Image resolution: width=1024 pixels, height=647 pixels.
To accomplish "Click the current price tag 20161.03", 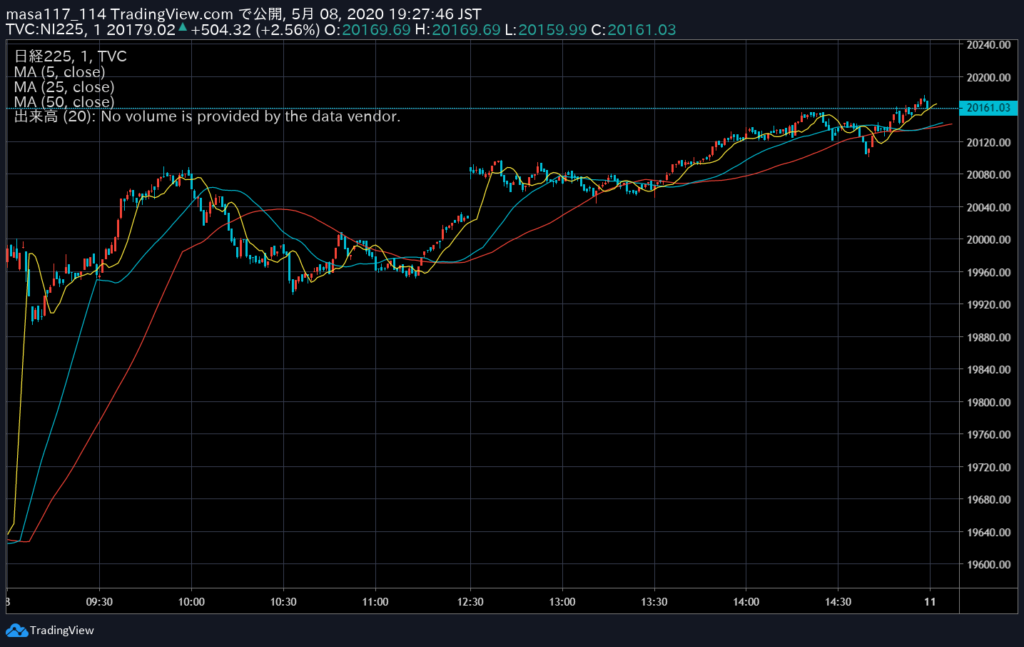I will point(988,108).
